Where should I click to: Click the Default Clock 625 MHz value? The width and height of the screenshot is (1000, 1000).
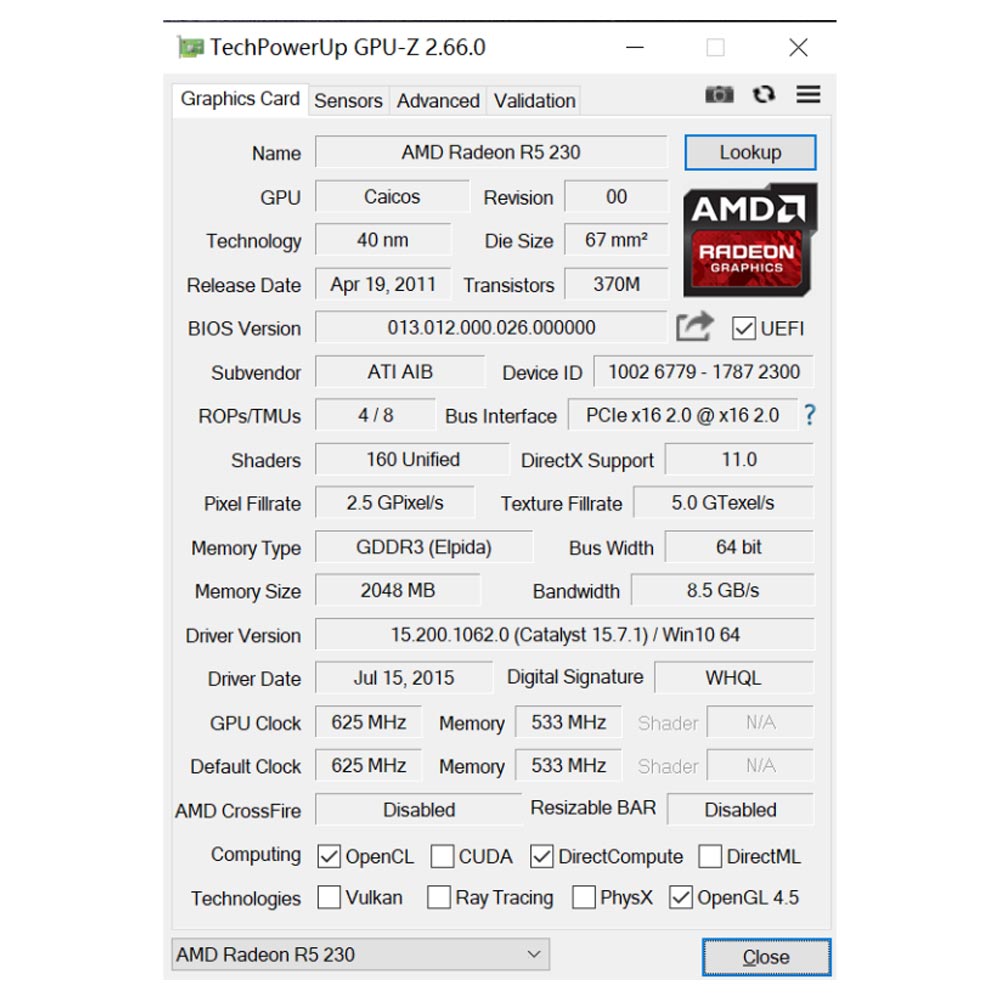pyautogui.click(x=369, y=765)
